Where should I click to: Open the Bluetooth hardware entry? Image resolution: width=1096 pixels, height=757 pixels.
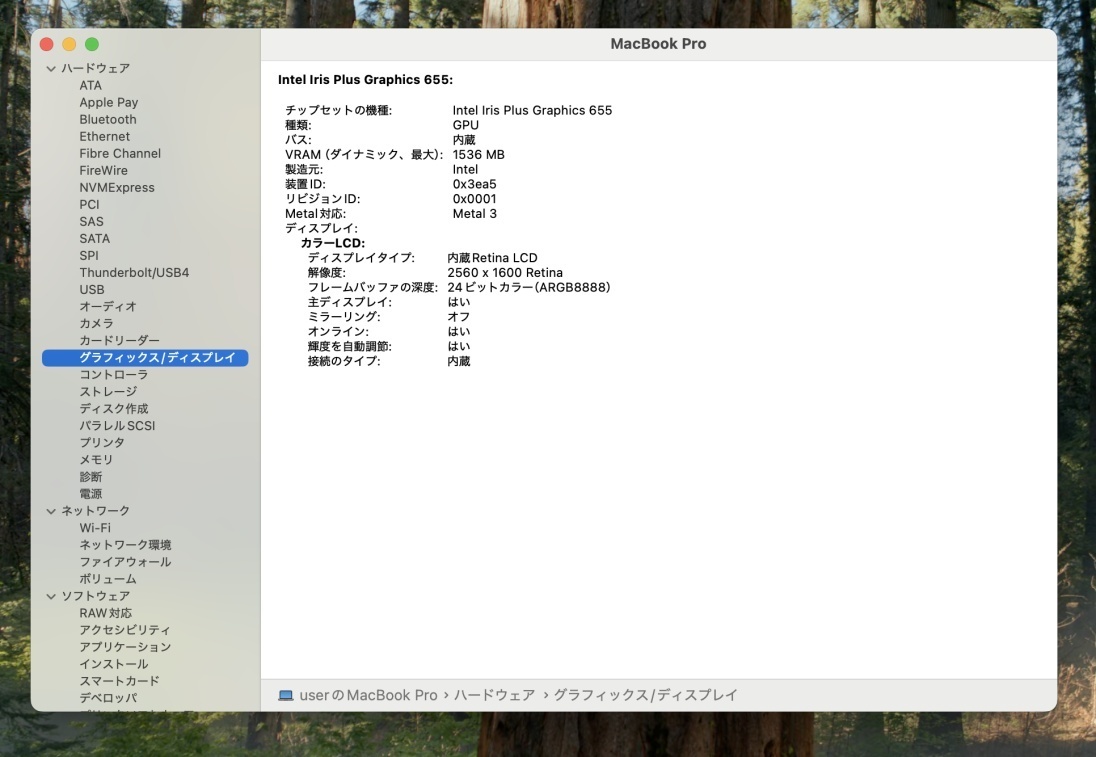click(108, 120)
